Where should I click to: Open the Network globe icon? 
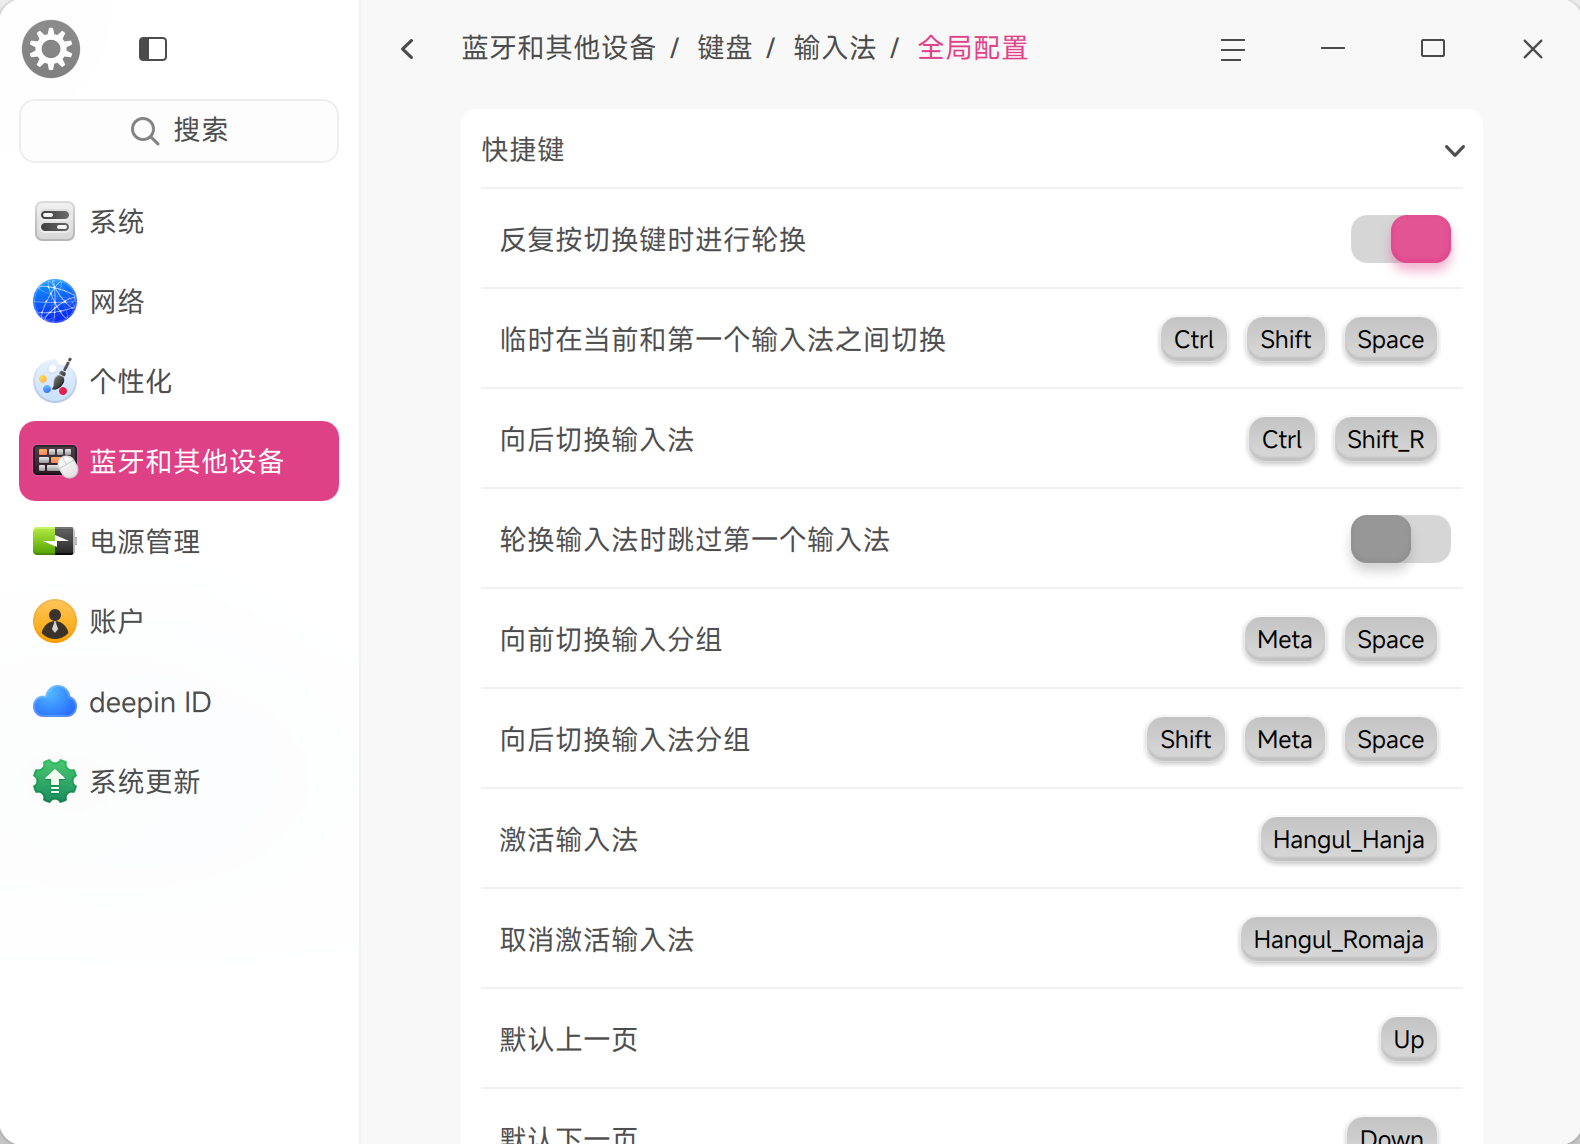[55, 301]
